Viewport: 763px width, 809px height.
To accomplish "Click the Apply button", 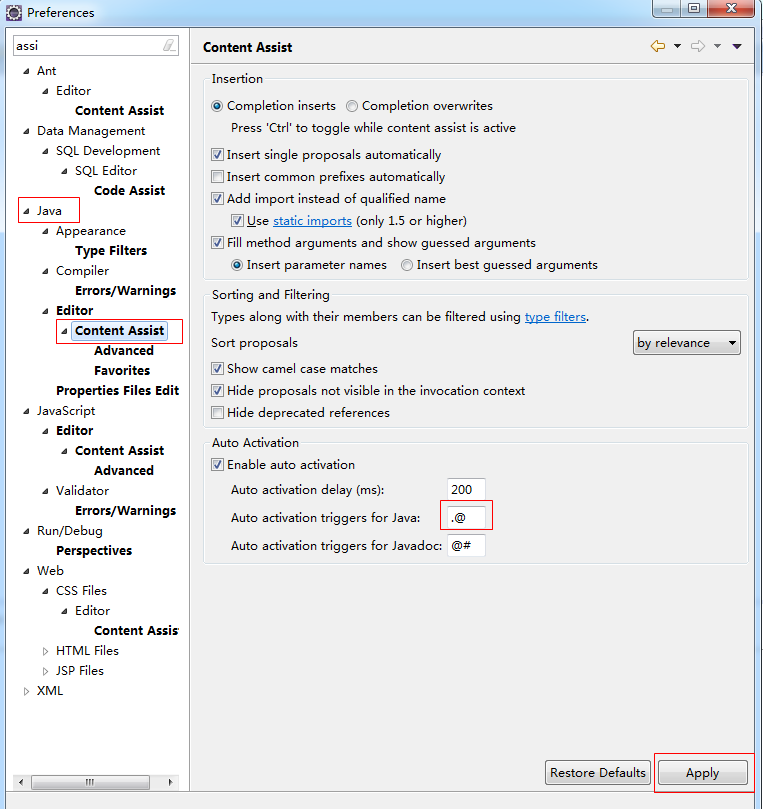I will pyautogui.click(x=703, y=772).
